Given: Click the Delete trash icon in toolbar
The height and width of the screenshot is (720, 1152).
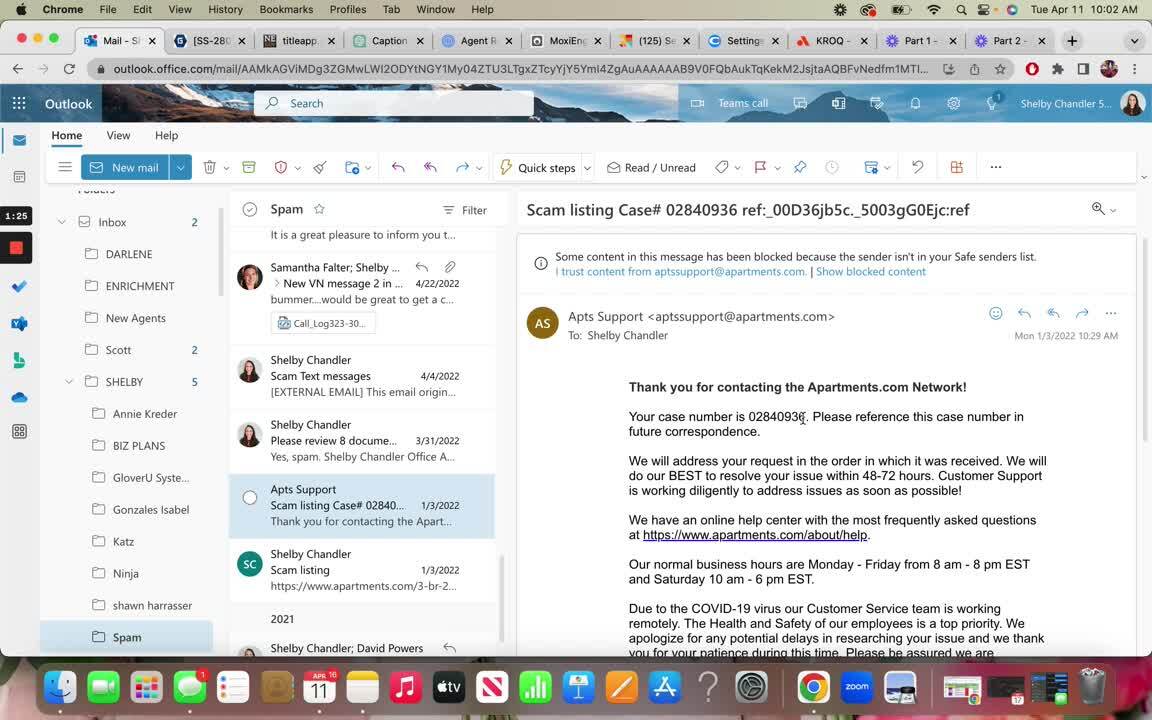Looking at the screenshot, I should point(210,168).
